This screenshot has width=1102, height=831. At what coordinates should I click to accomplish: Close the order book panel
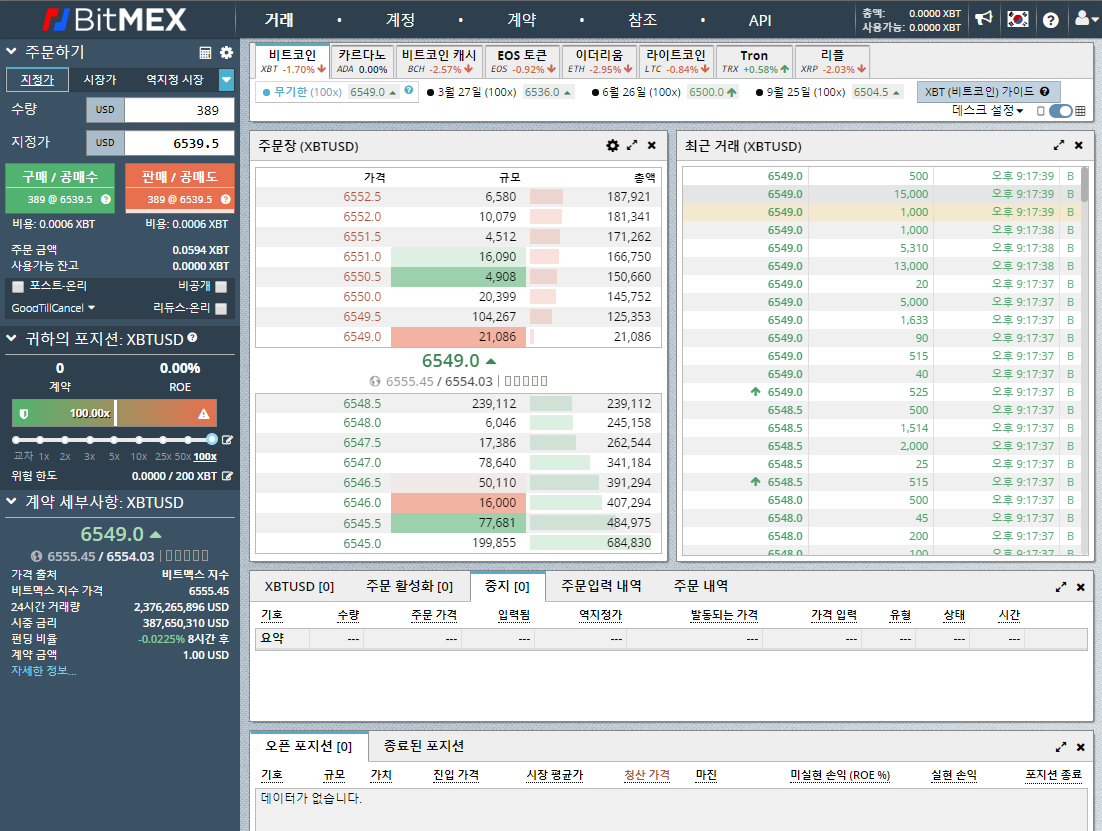coord(652,146)
